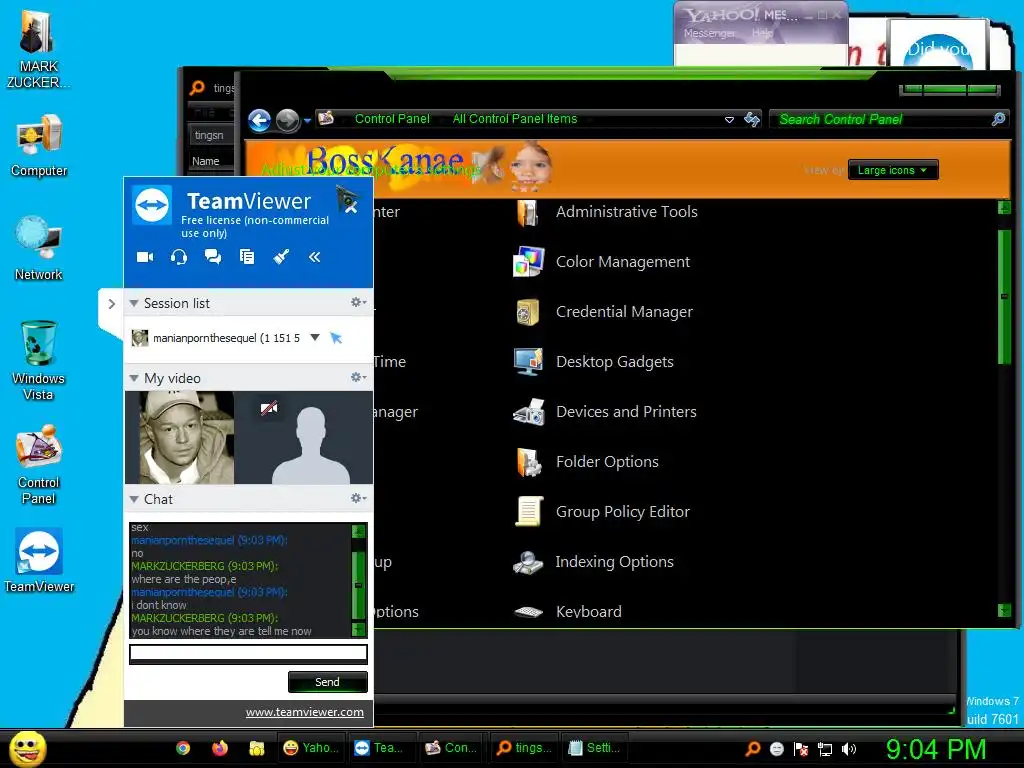Click the Control Panel vertical scrollbar
This screenshot has width=1024, height=768.
[x=1004, y=297]
